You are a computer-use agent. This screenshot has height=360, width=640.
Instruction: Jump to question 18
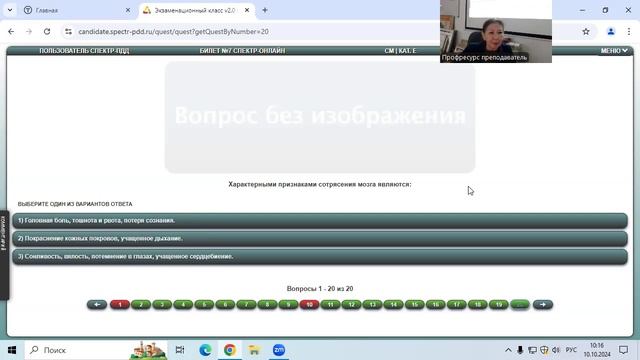pyautogui.click(x=478, y=304)
